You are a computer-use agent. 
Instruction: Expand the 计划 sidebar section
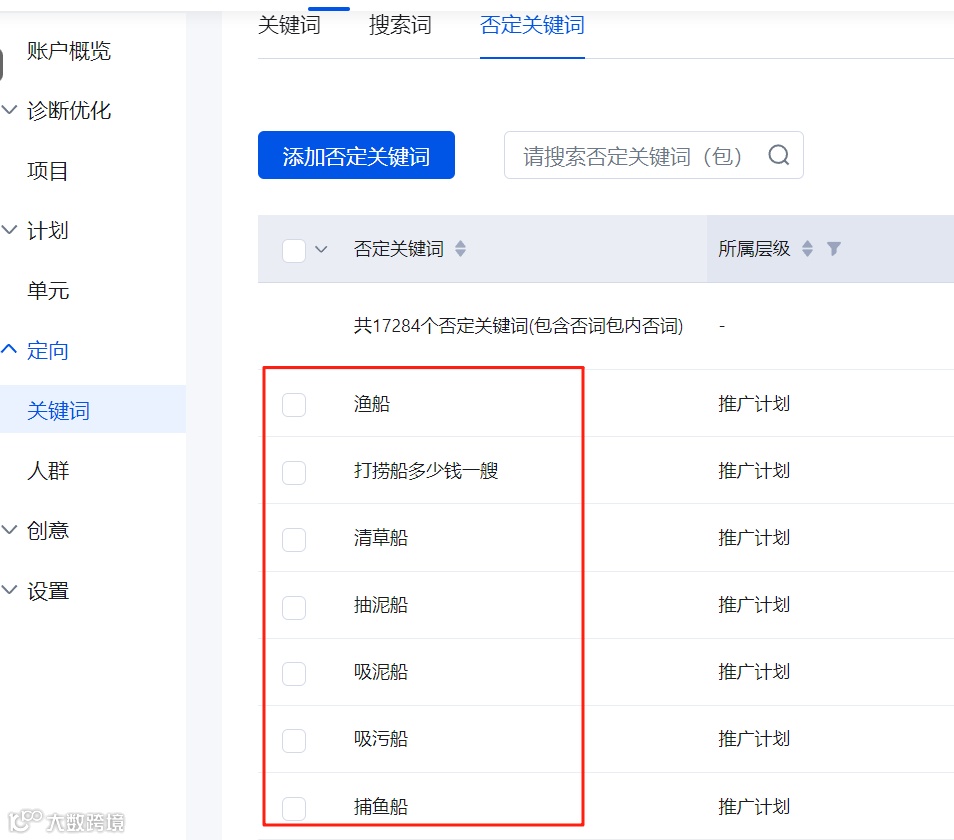point(9,230)
